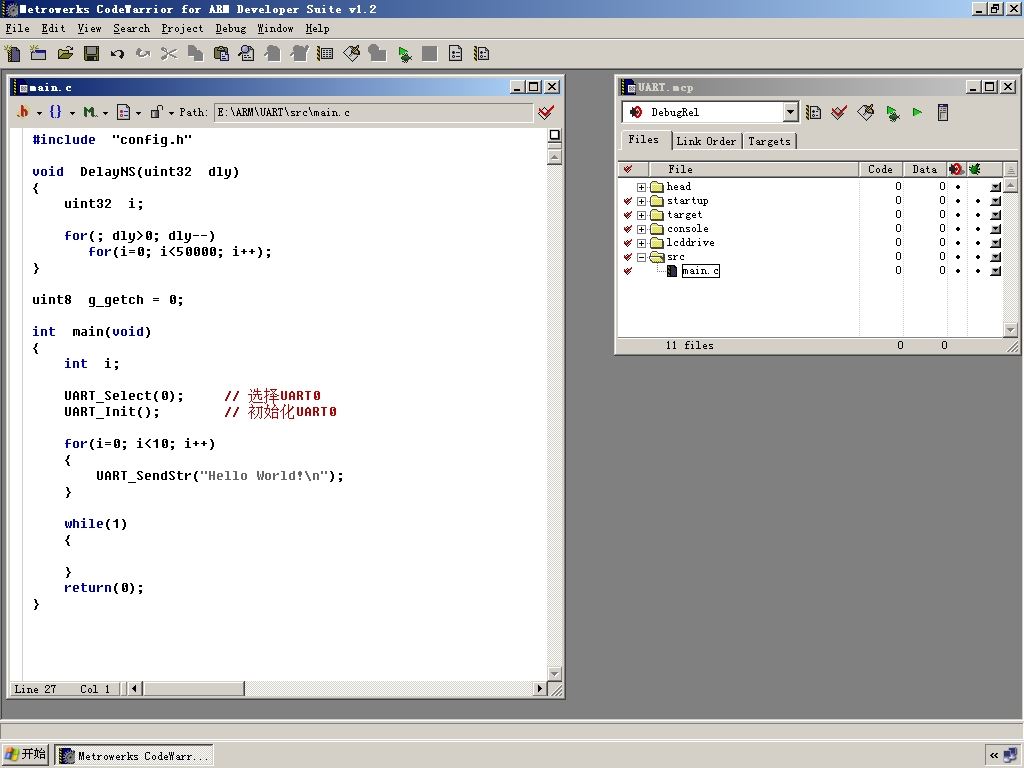Screen dimensions: 1024x768
Task: Switch to the Targets tab
Action: point(769,141)
